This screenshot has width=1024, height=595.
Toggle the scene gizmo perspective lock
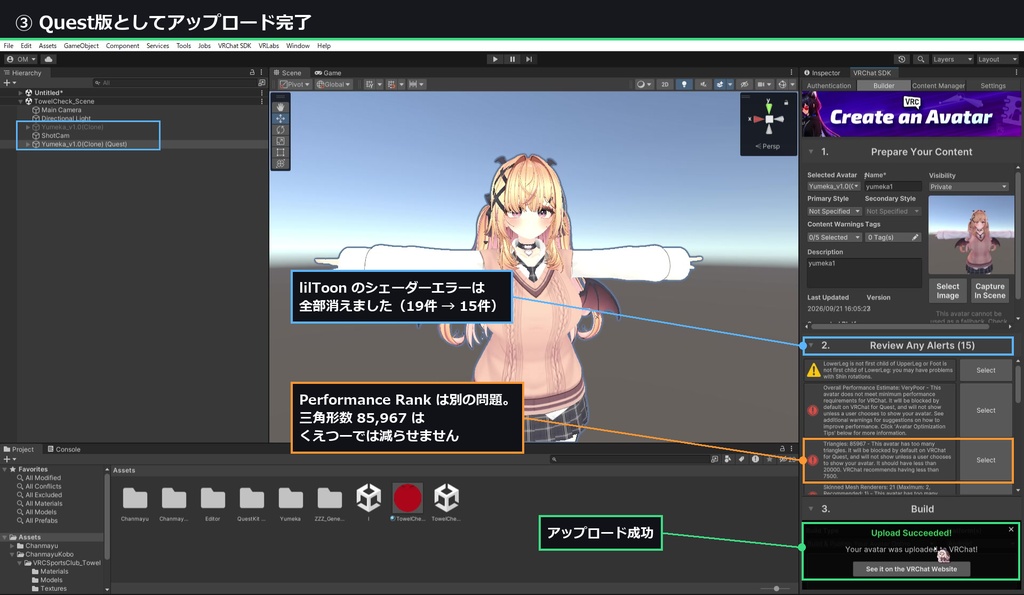pos(786,103)
